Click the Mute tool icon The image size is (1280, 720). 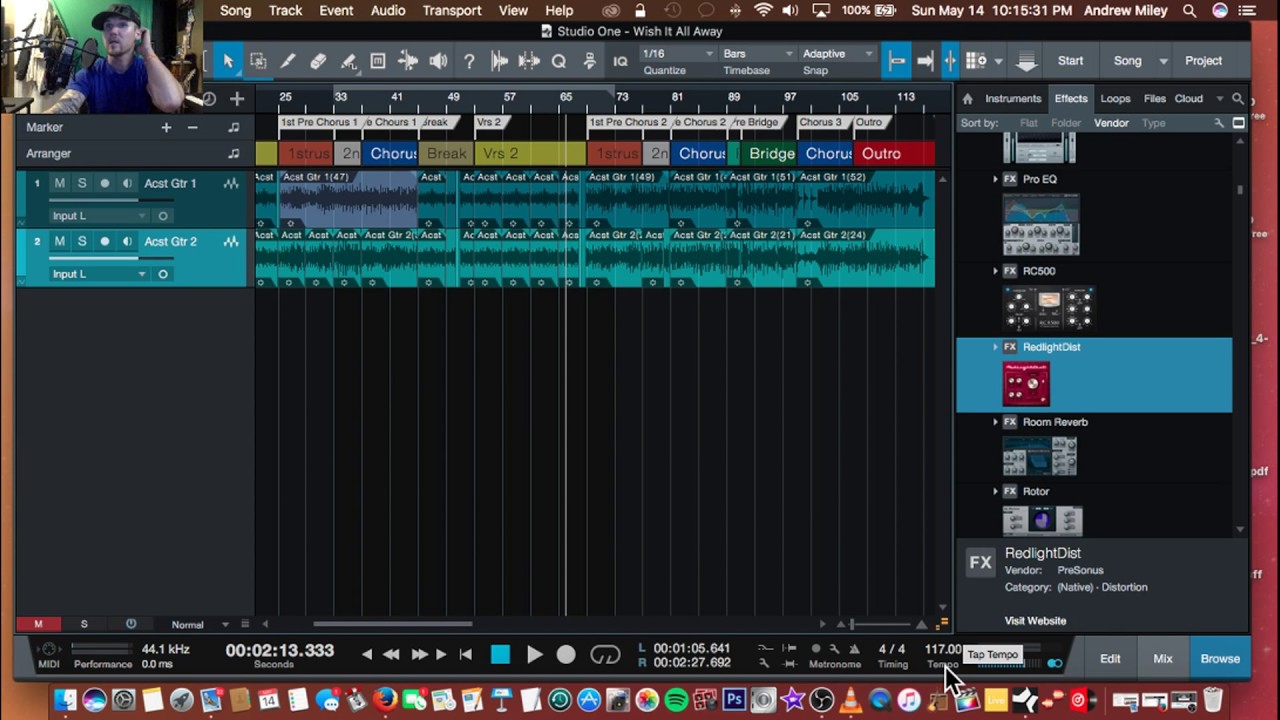pyautogui.click(x=378, y=61)
